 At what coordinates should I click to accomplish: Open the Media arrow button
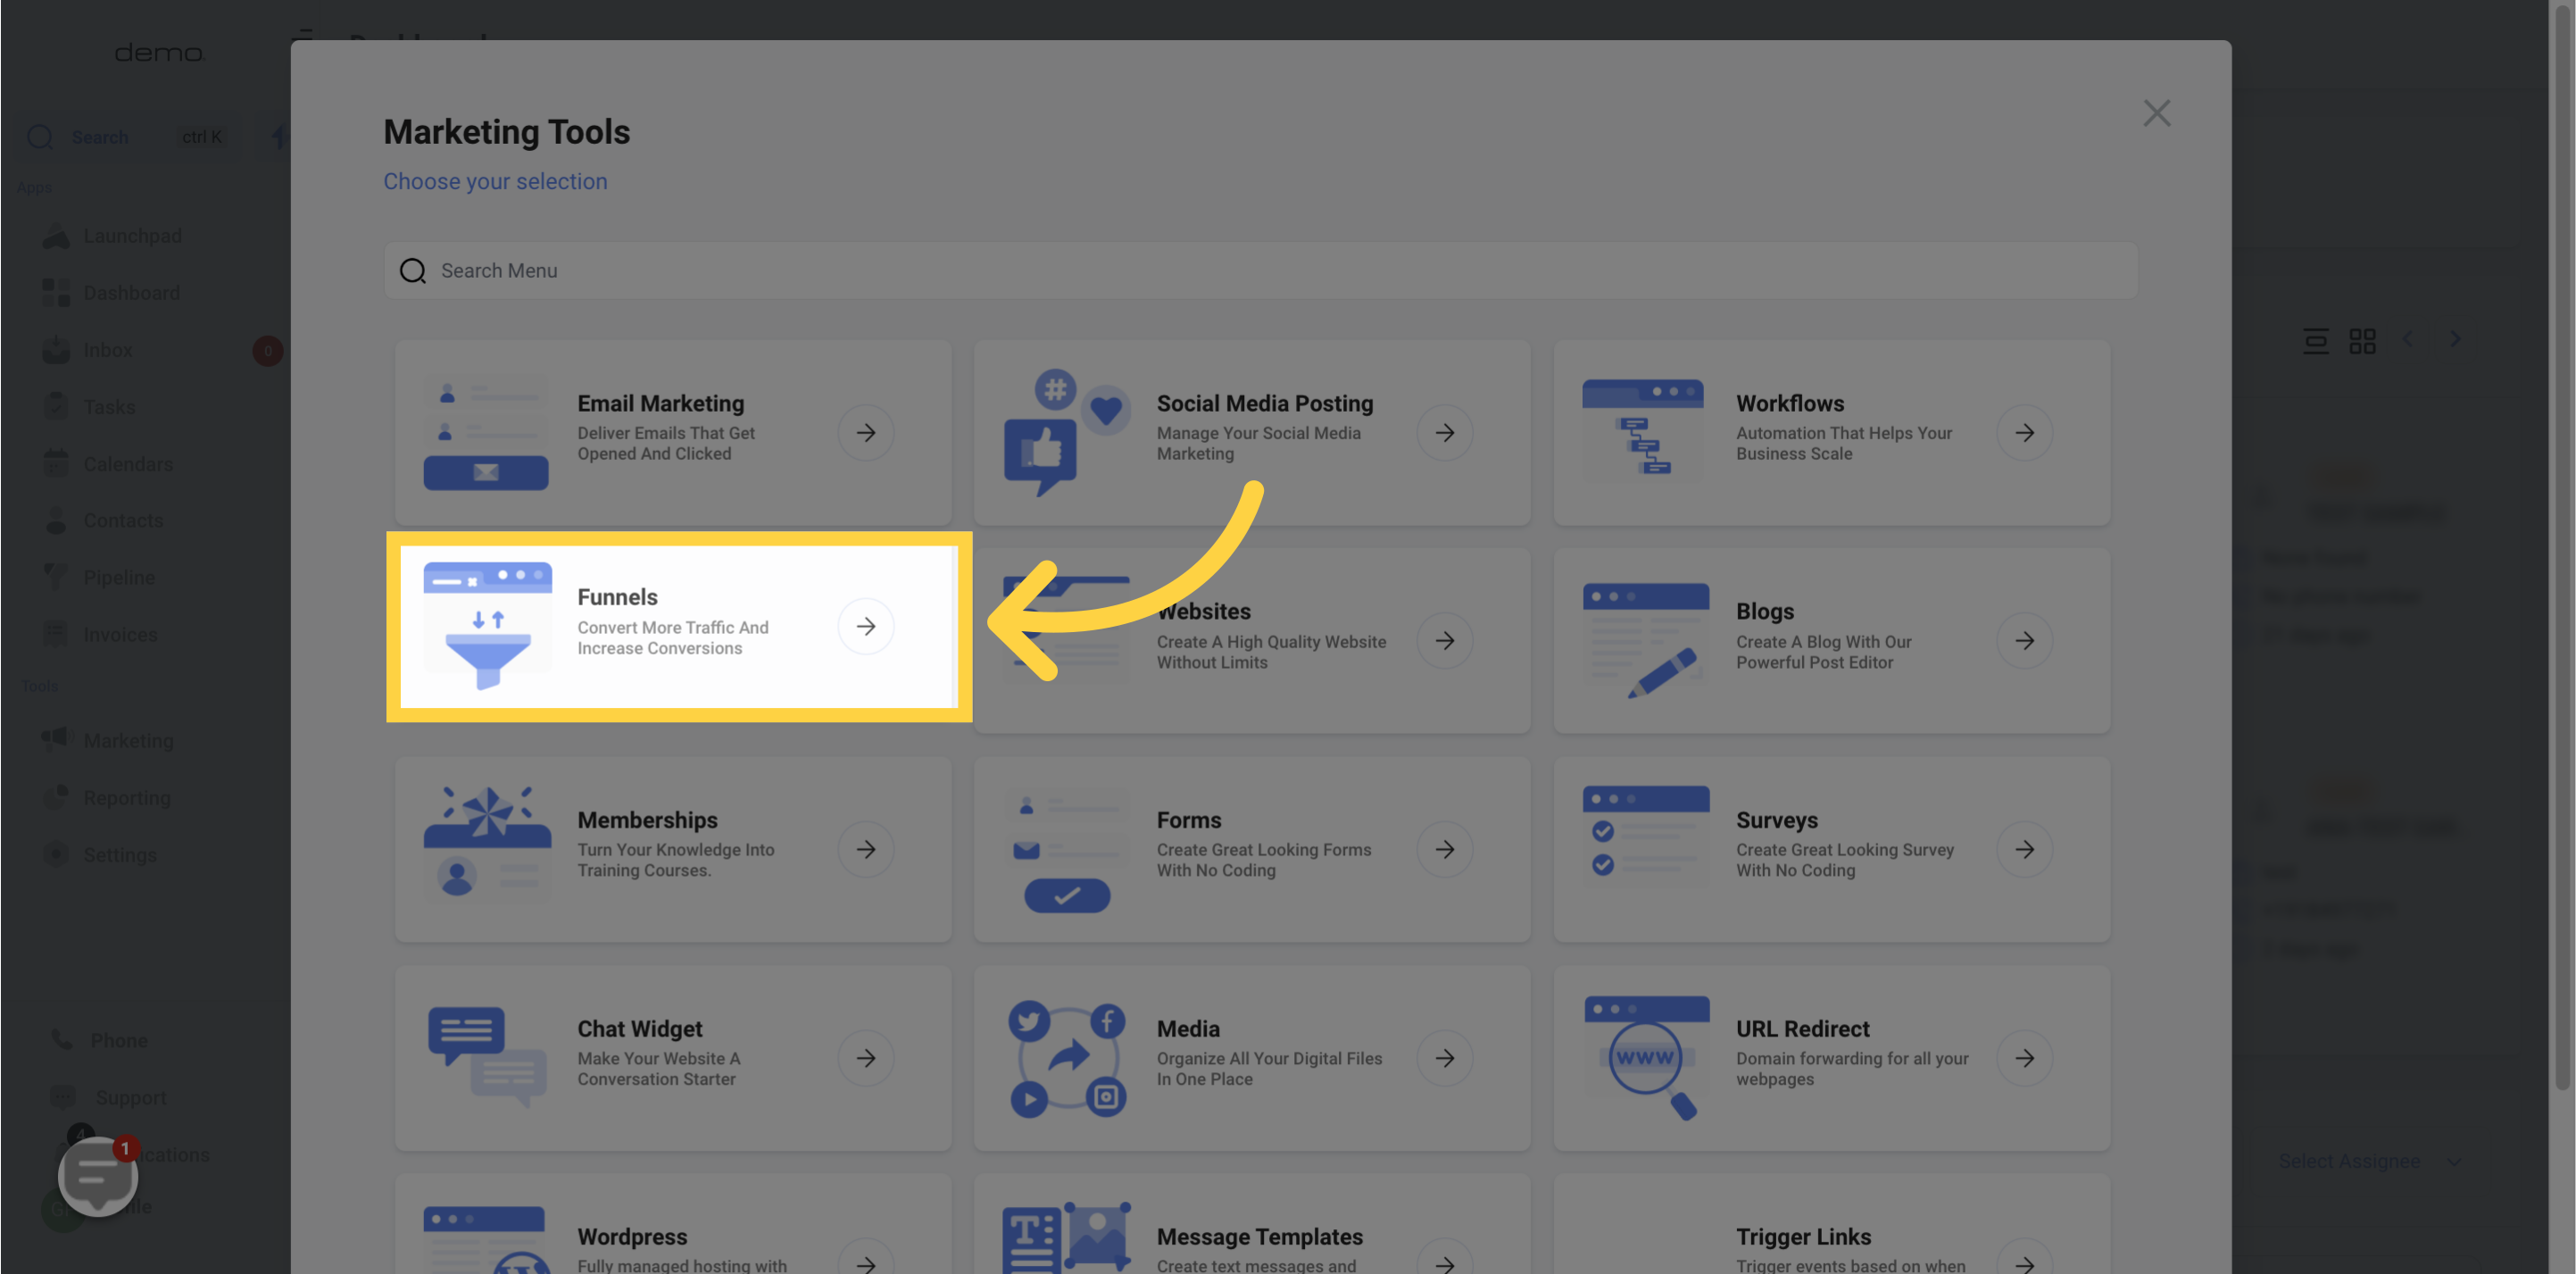click(1444, 1058)
